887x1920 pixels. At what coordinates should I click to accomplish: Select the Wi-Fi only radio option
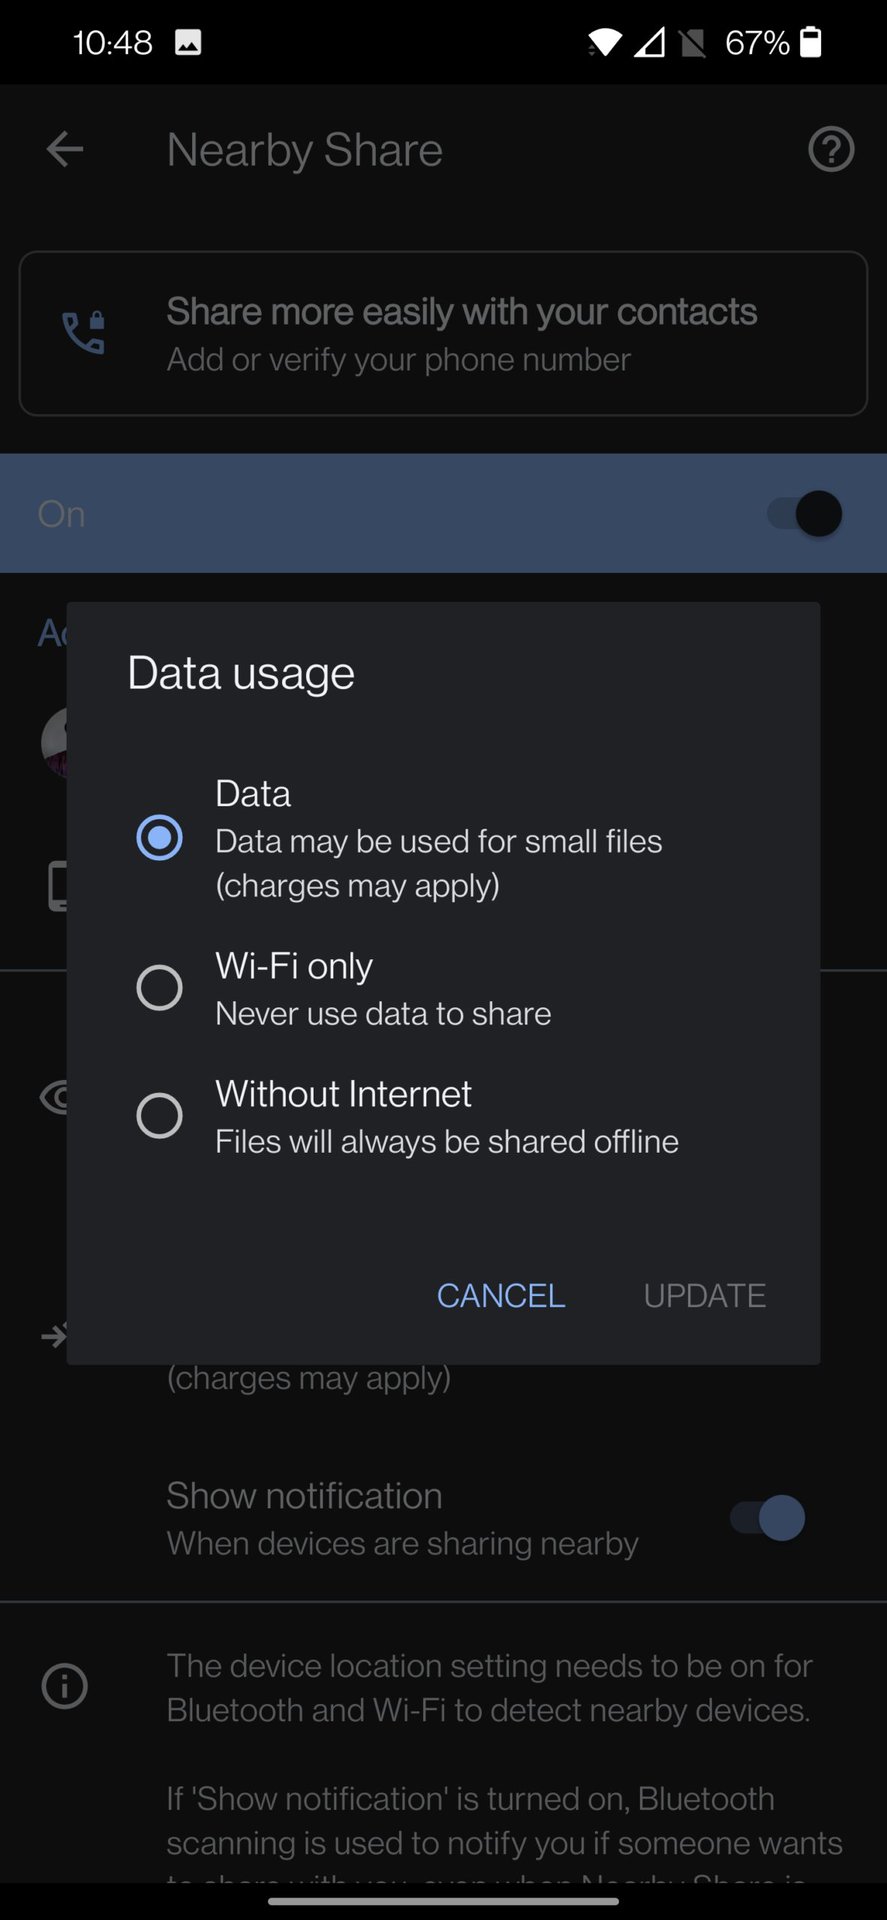pyautogui.click(x=159, y=988)
